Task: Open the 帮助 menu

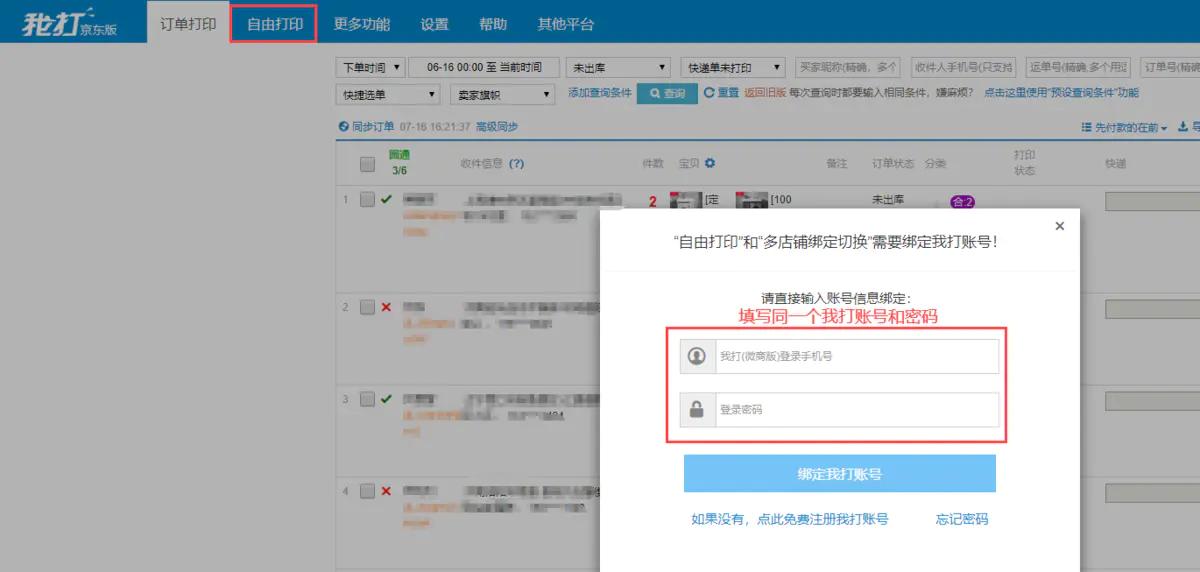Action: tap(493, 24)
